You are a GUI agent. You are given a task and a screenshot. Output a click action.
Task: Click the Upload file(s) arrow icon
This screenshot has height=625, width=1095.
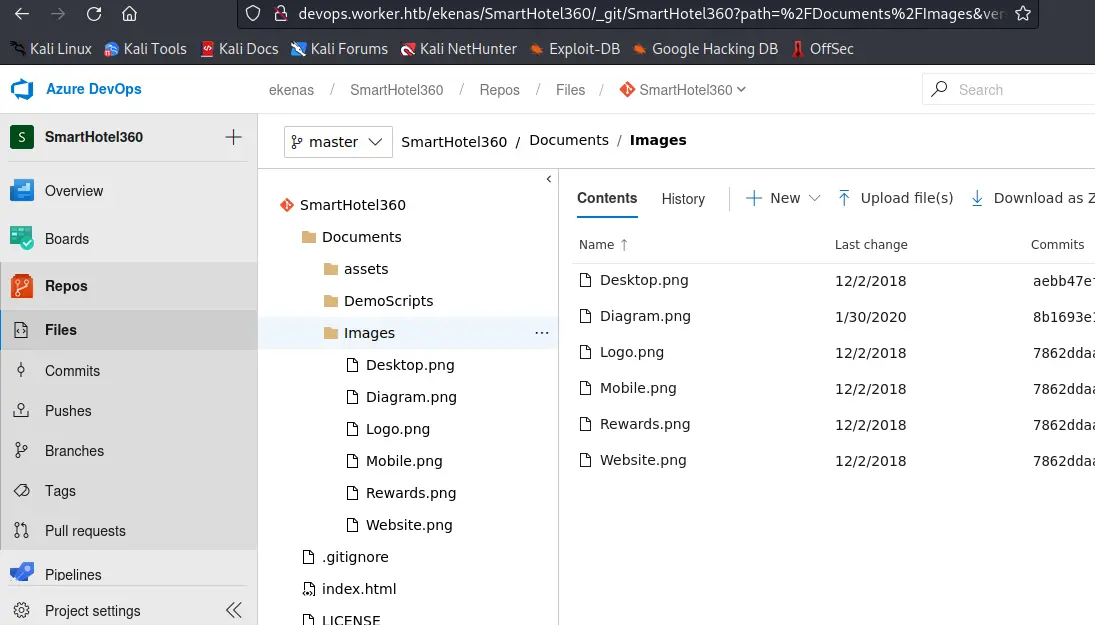coord(844,198)
